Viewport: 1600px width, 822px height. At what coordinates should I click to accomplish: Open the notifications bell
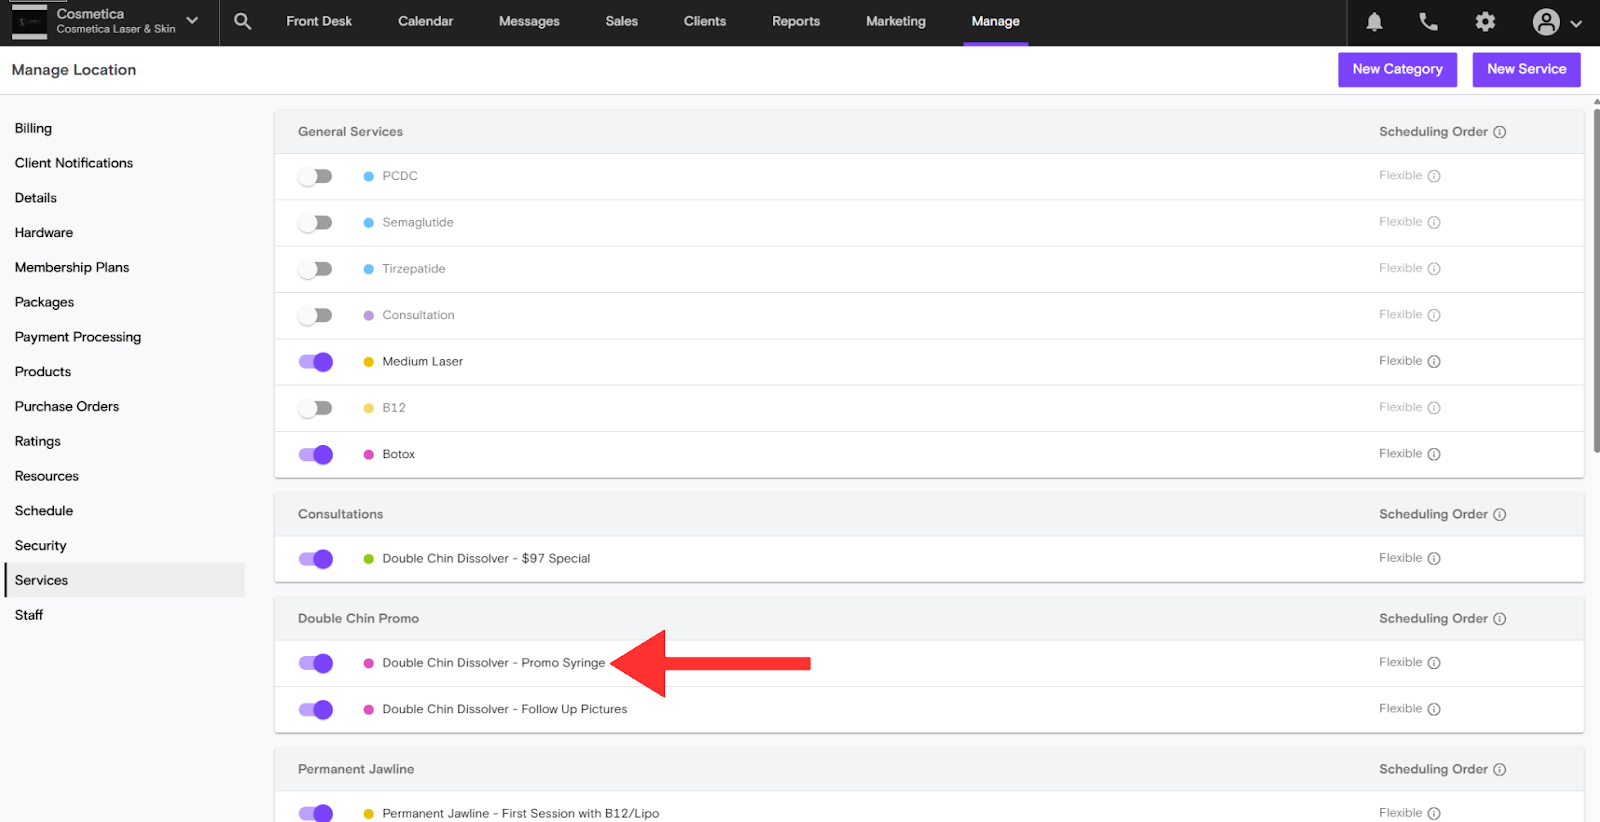coord(1375,22)
